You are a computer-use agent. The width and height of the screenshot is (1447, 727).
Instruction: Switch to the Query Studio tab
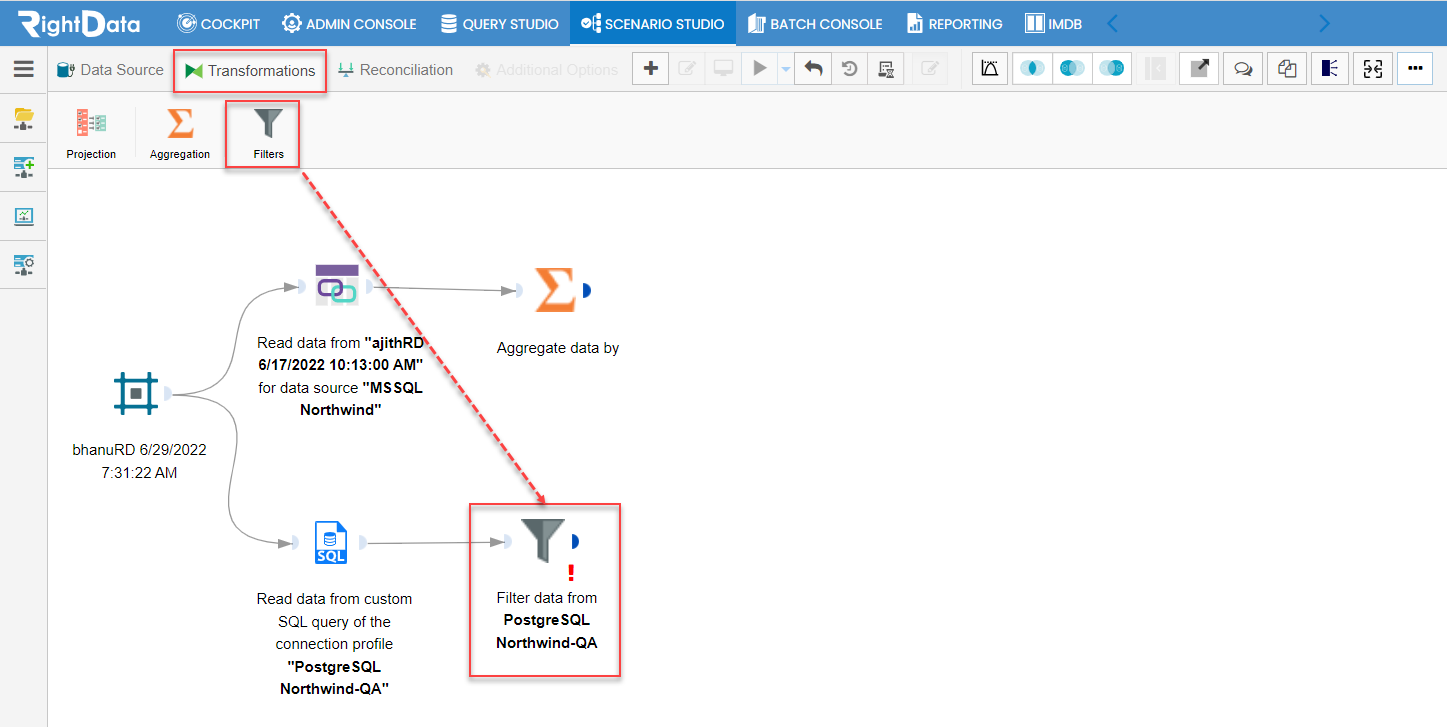(x=499, y=23)
